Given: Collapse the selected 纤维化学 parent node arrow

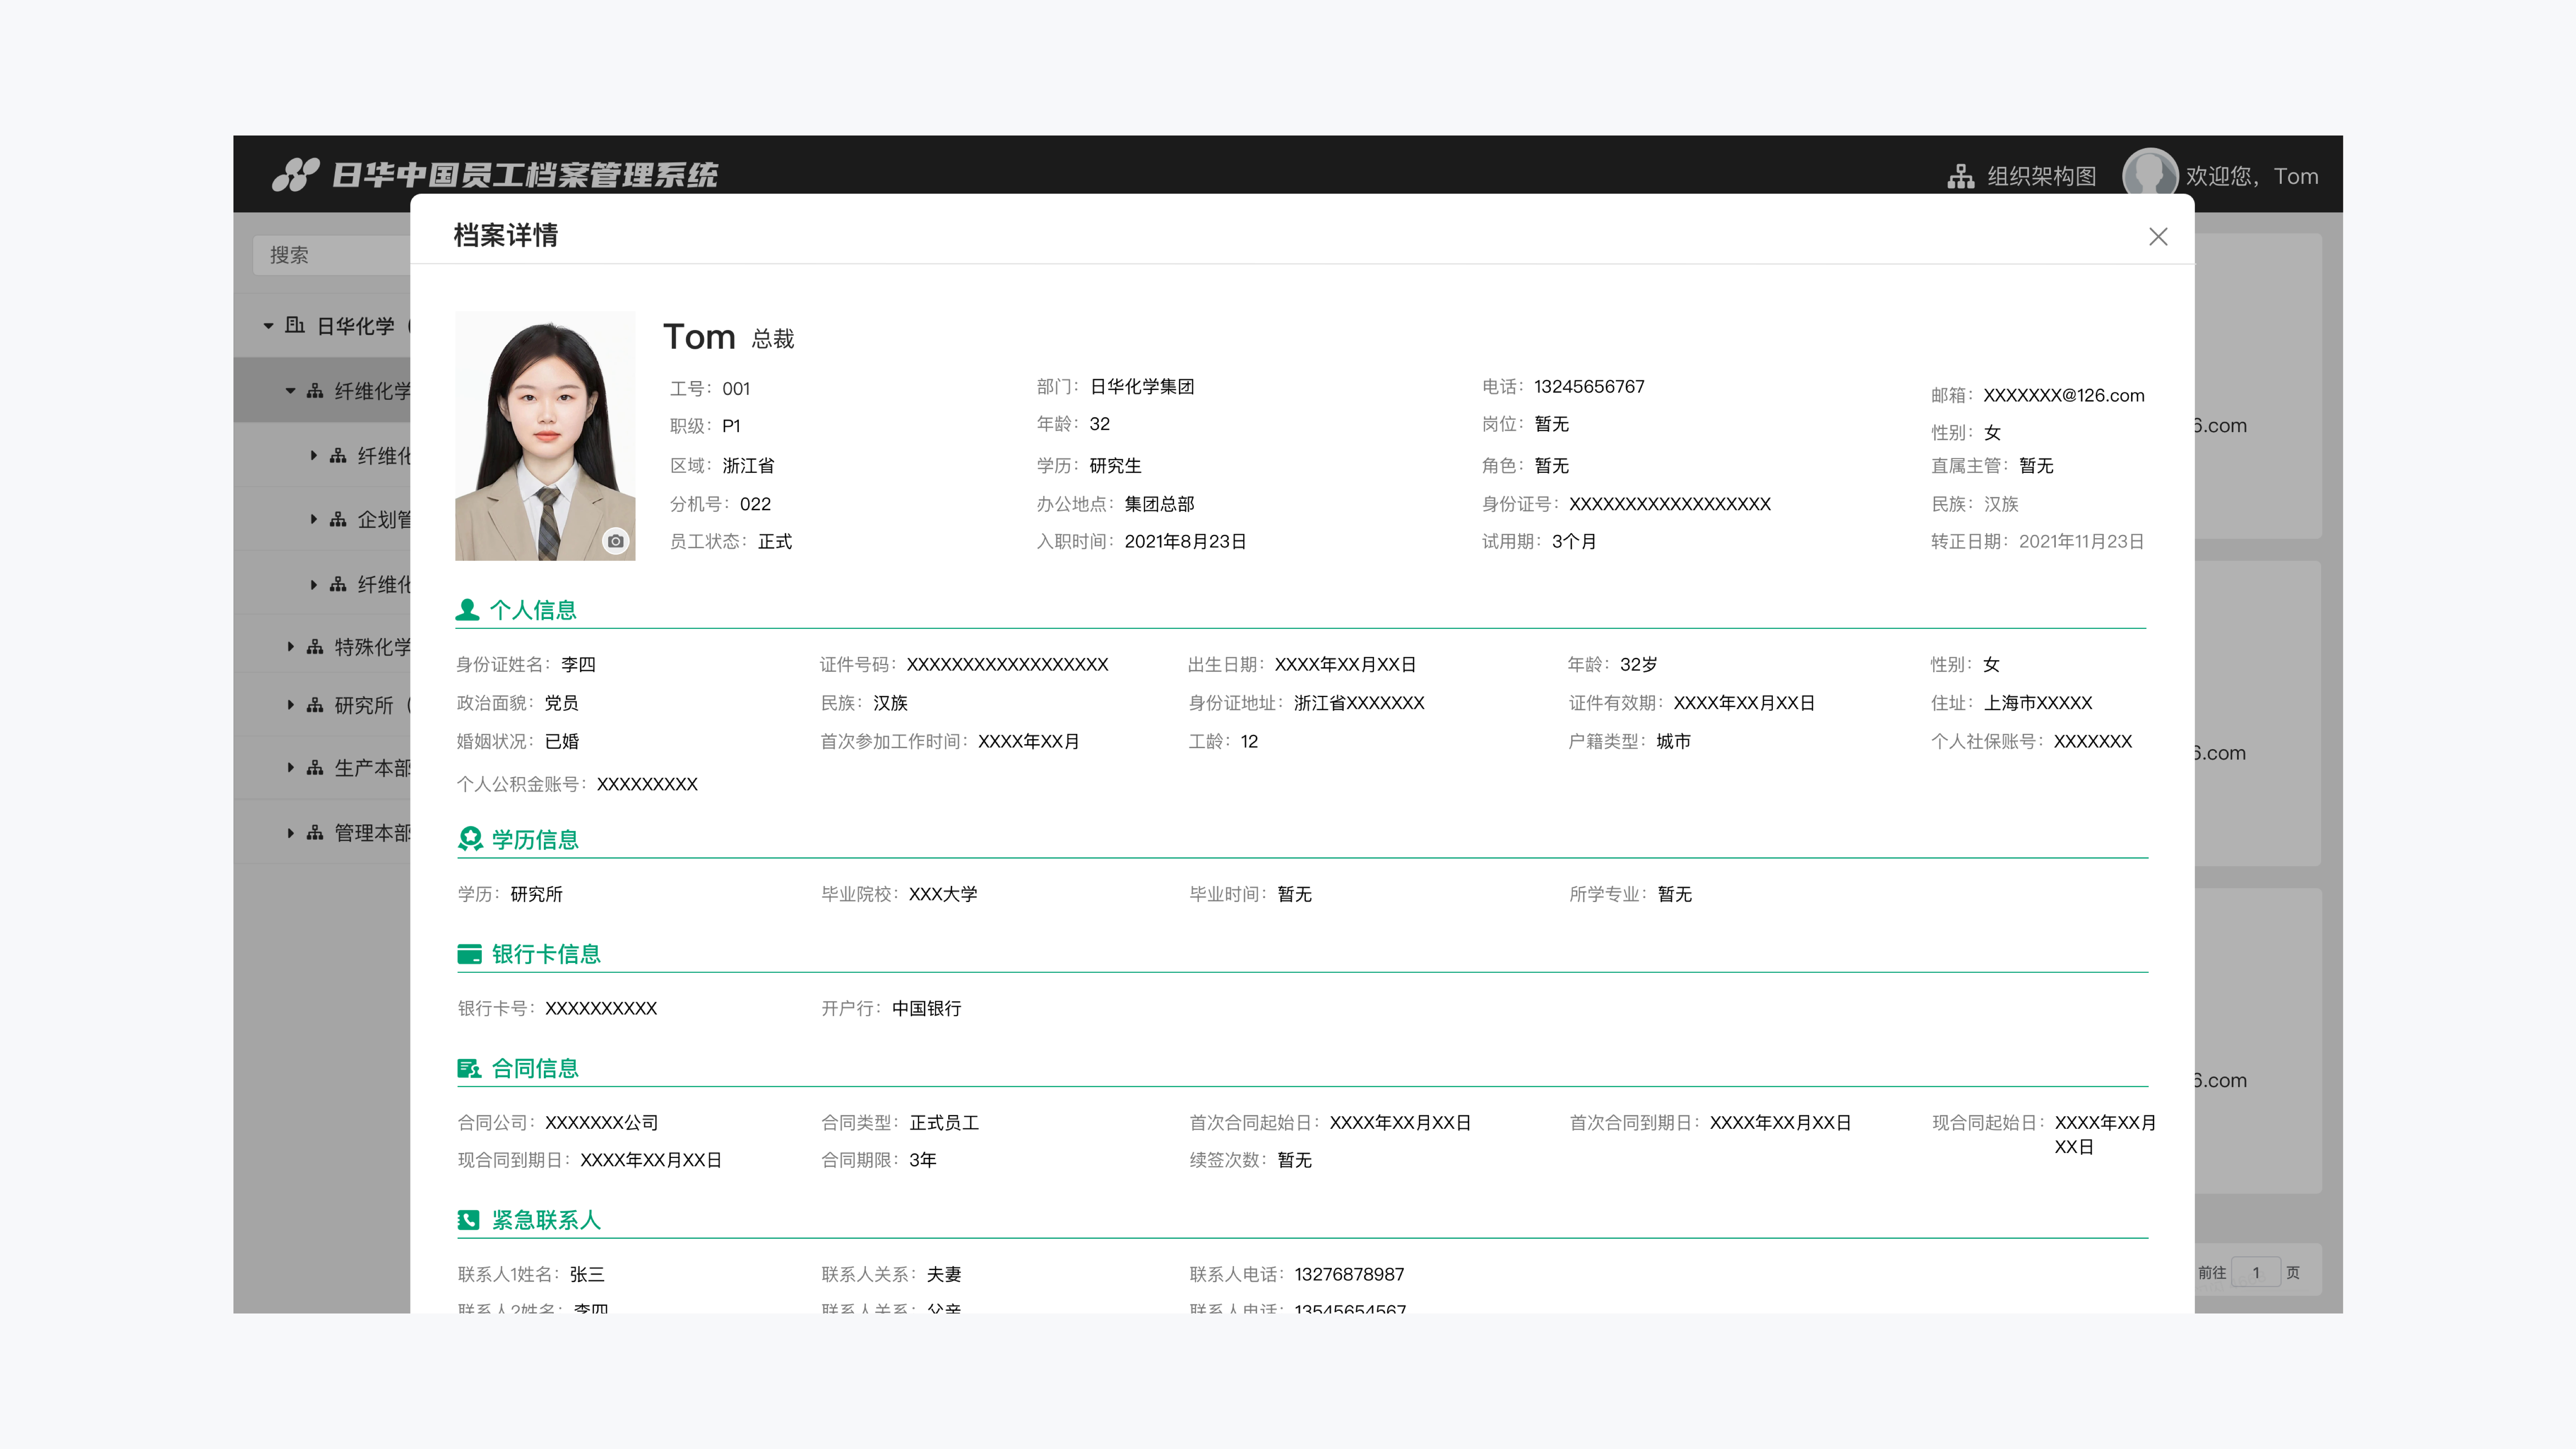Looking at the screenshot, I should [x=291, y=391].
